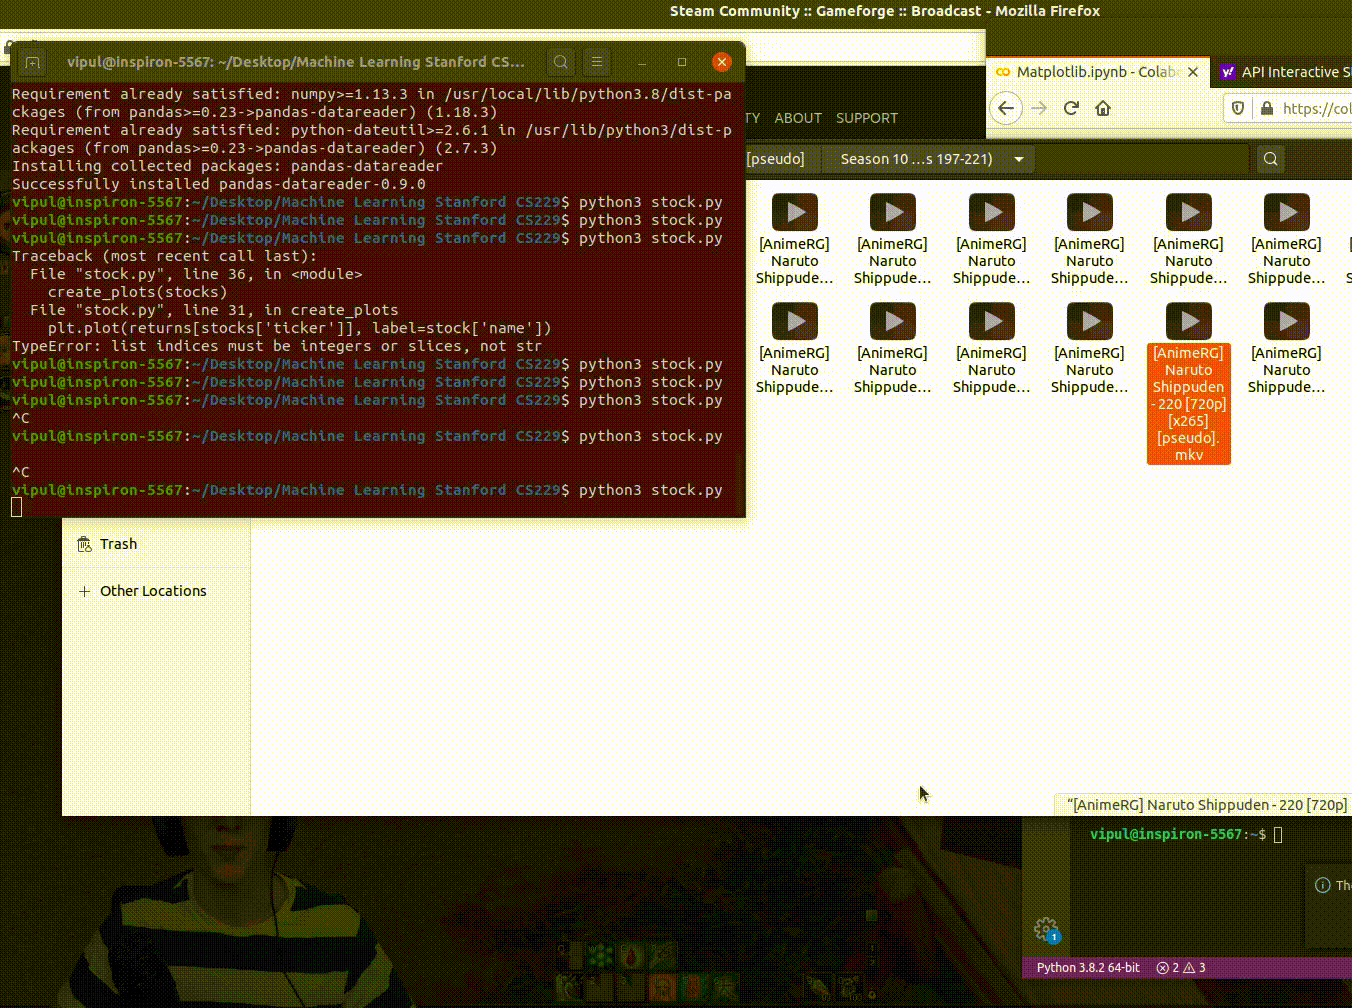Switch to the API Interactive Firefox tab
1352x1008 pixels.
tap(1285, 72)
